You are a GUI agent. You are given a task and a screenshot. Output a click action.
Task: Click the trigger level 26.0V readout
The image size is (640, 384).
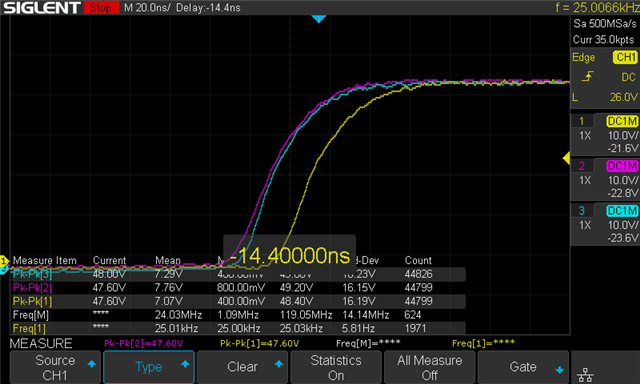tap(623, 97)
